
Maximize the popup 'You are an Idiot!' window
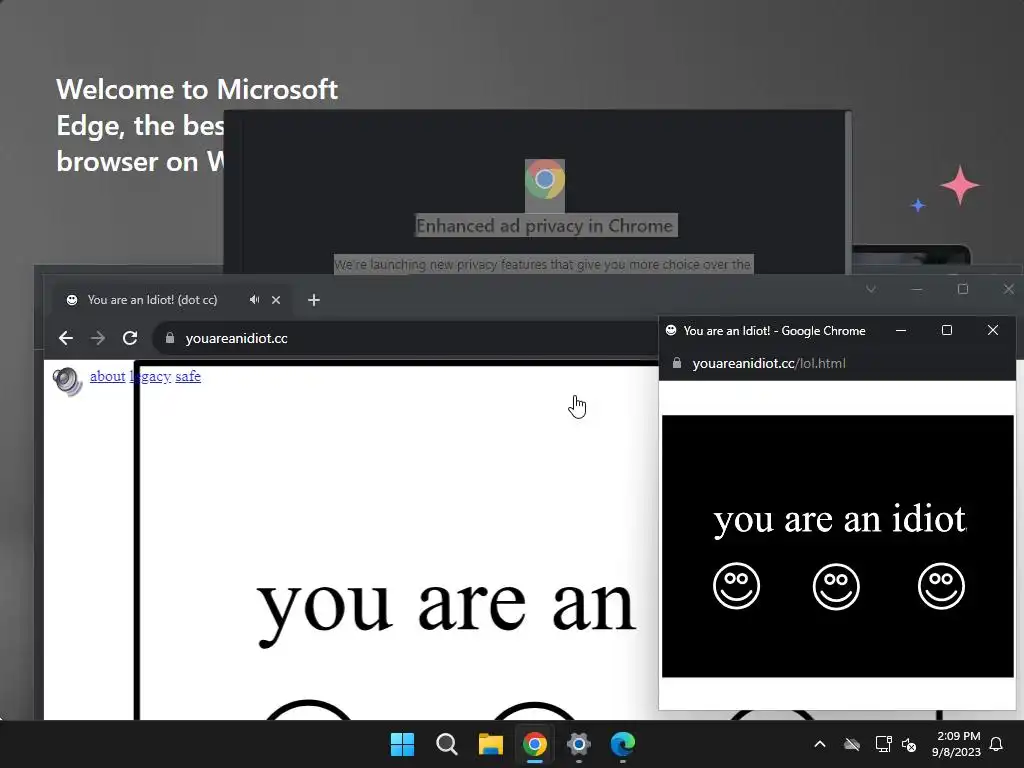point(947,330)
